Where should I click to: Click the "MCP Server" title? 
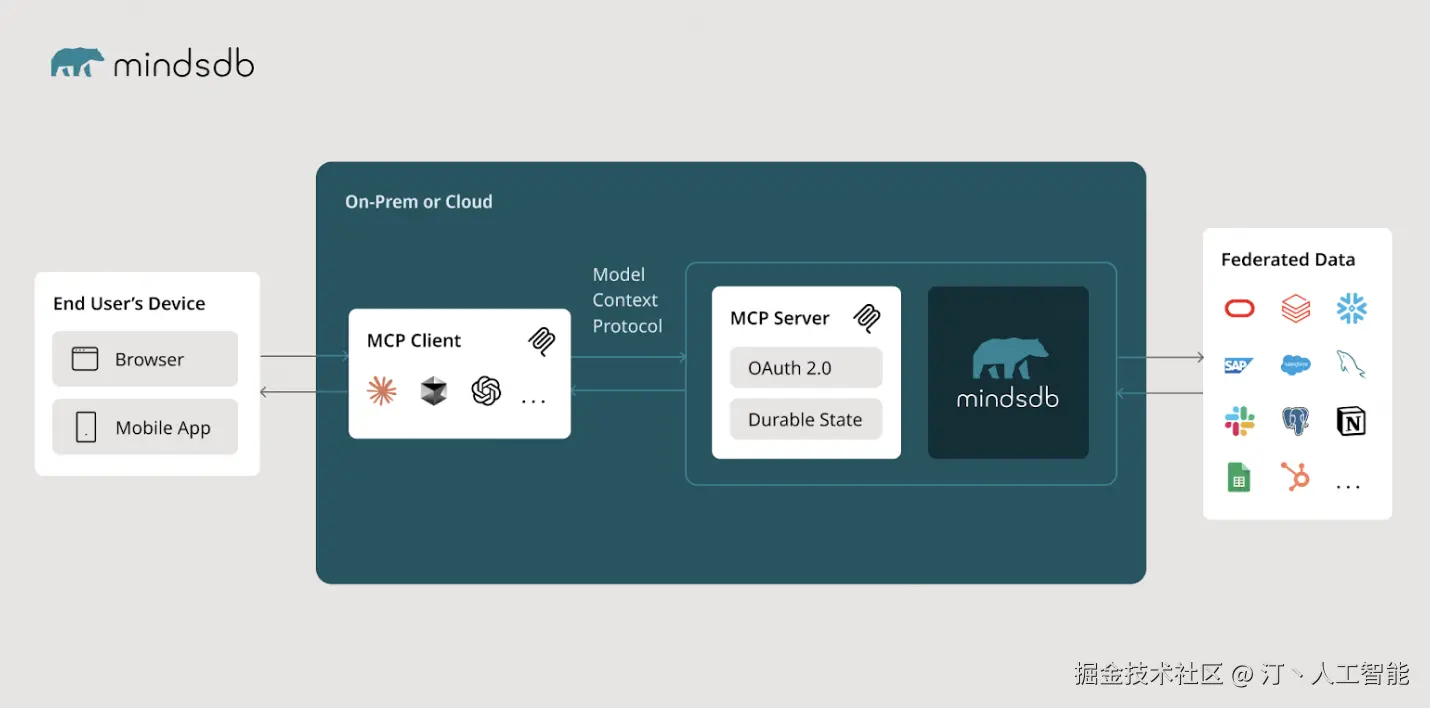pyautogui.click(x=780, y=319)
